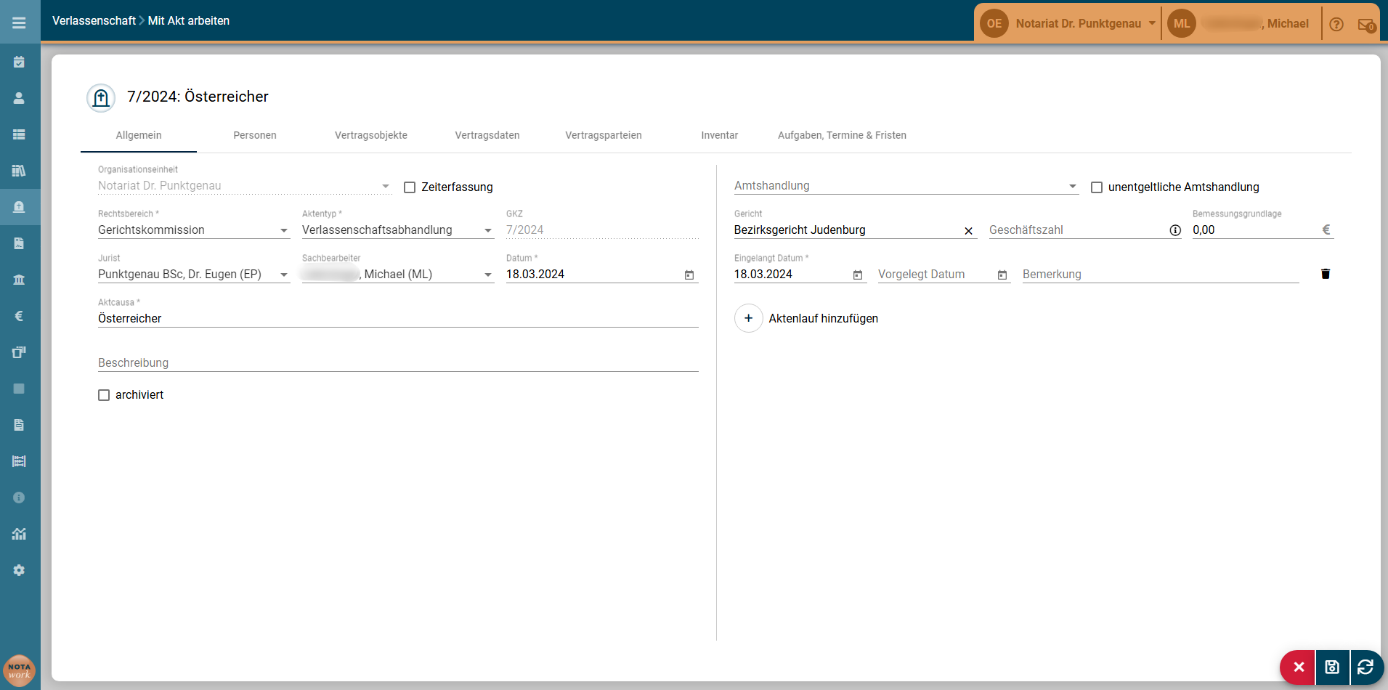Go to the Vertragsparteien tab
This screenshot has height=690, width=1388.
[603, 135]
